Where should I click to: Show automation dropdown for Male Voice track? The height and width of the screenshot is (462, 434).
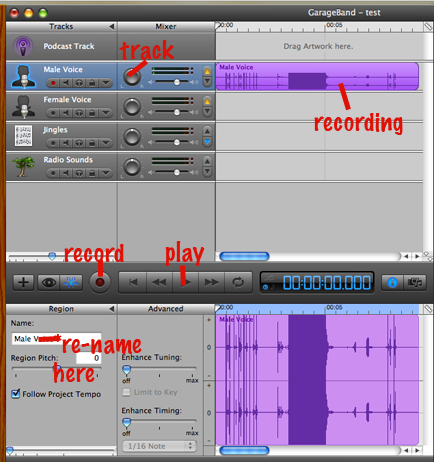click(x=106, y=83)
